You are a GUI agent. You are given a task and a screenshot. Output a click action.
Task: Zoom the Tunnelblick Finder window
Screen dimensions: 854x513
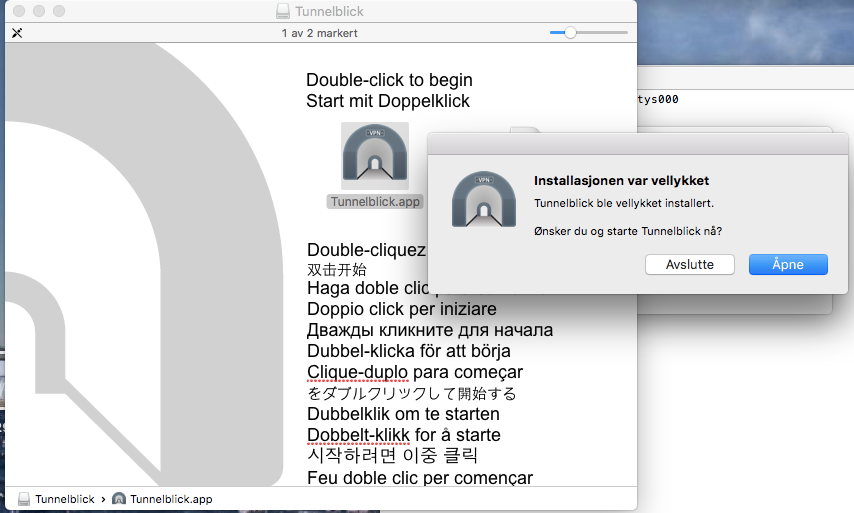pyautogui.click(x=59, y=12)
